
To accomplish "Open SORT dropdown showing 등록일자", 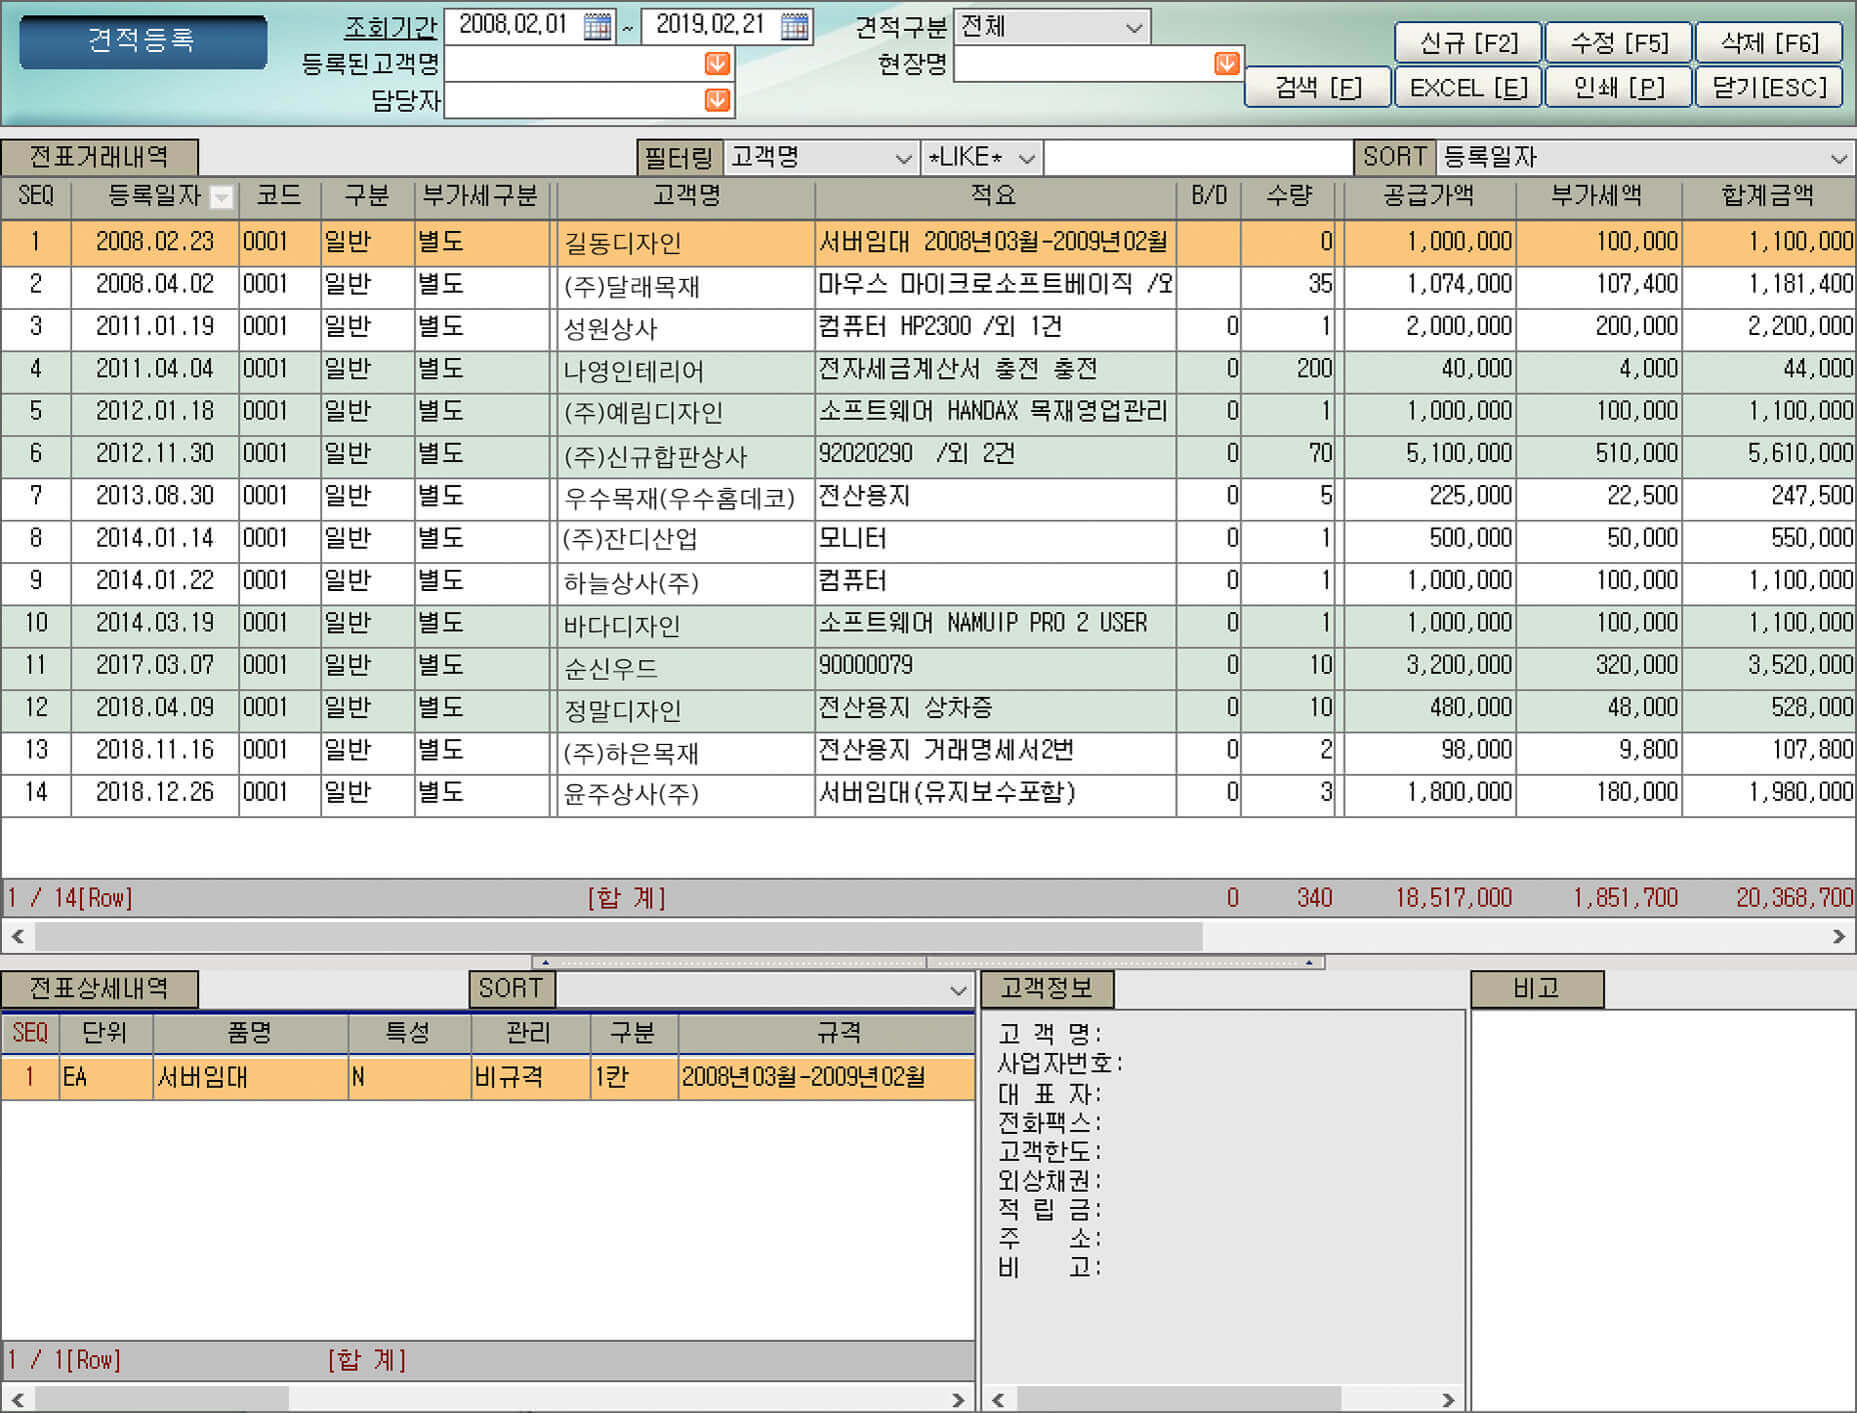I will [x=1645, y=157].
